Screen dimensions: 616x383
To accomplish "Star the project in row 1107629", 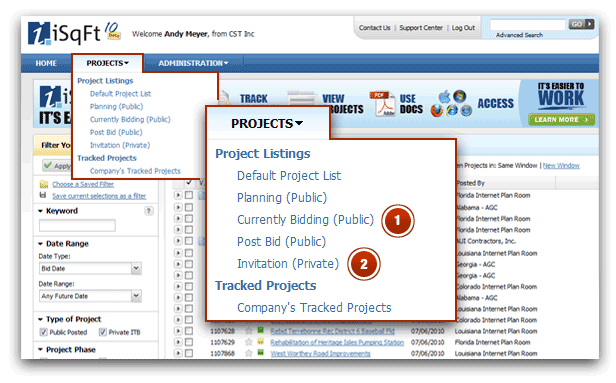I will [249, 342].
